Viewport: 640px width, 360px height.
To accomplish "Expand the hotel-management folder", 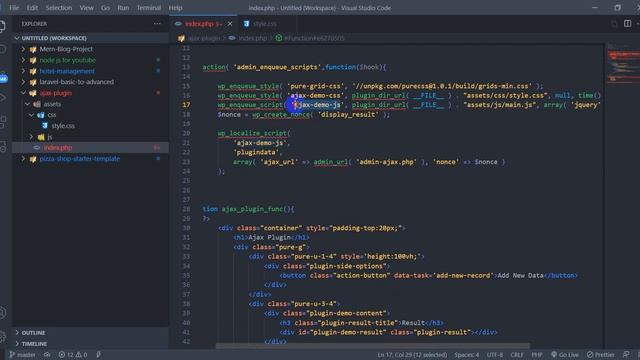I will [23, 71].
